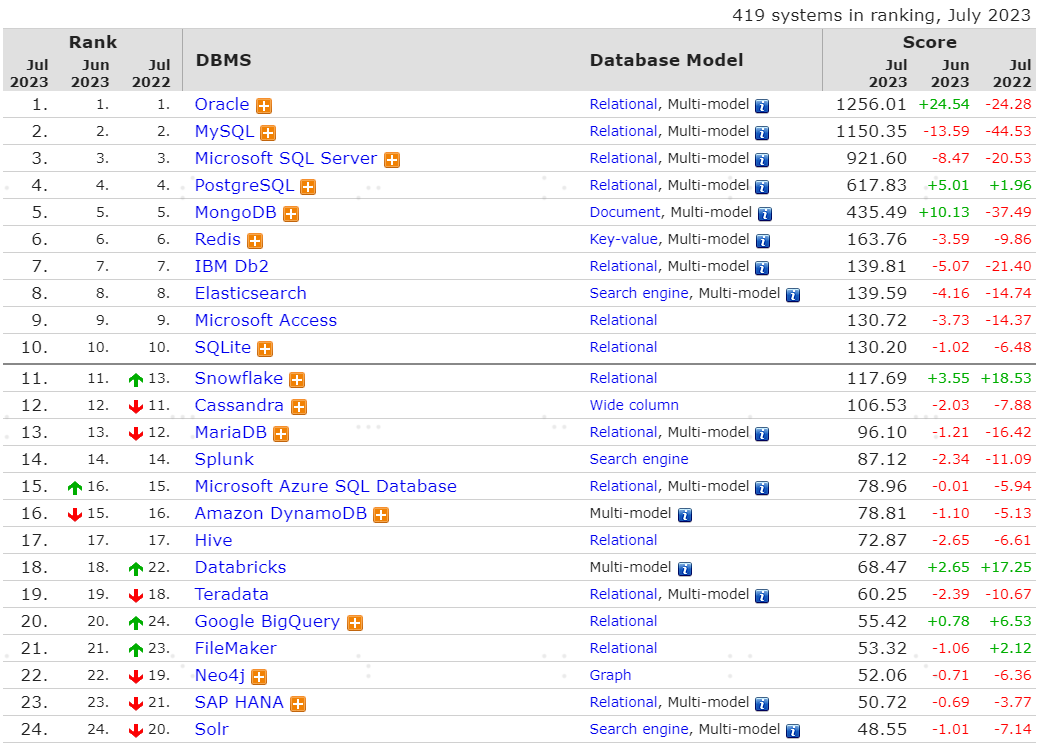Open the Solr DBMS link
The image size is (1037, 745).
(212, 730)
